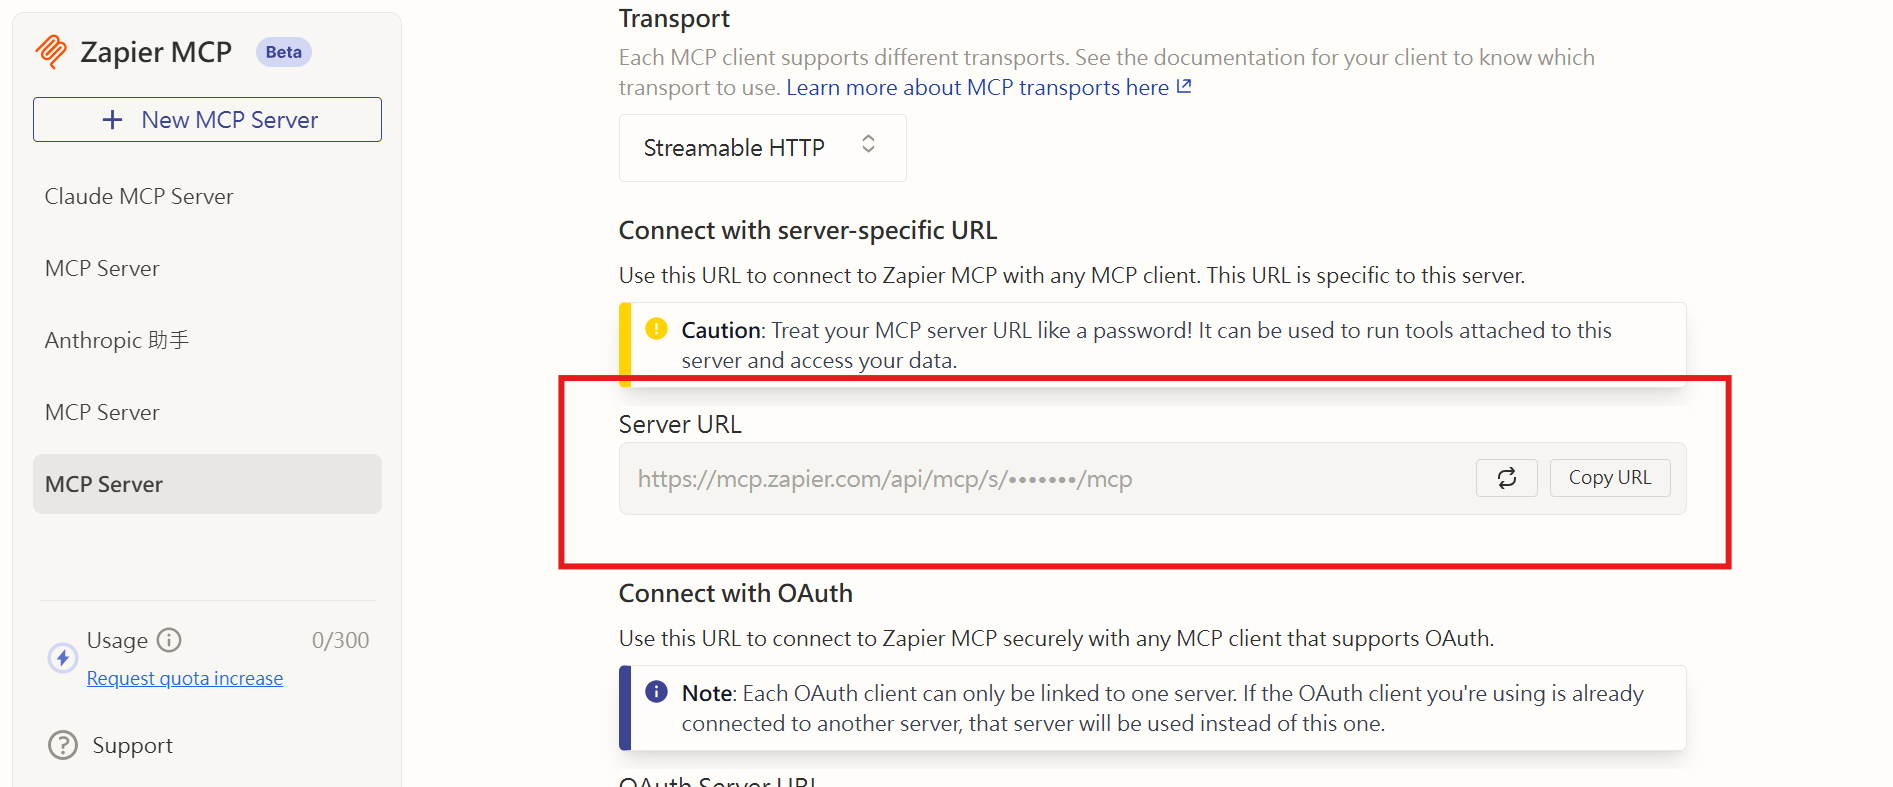Image resolution: width=1893 pixels, height=787 pixels.
Task: Open Learn more about MCP transports link
Action: 977,88
